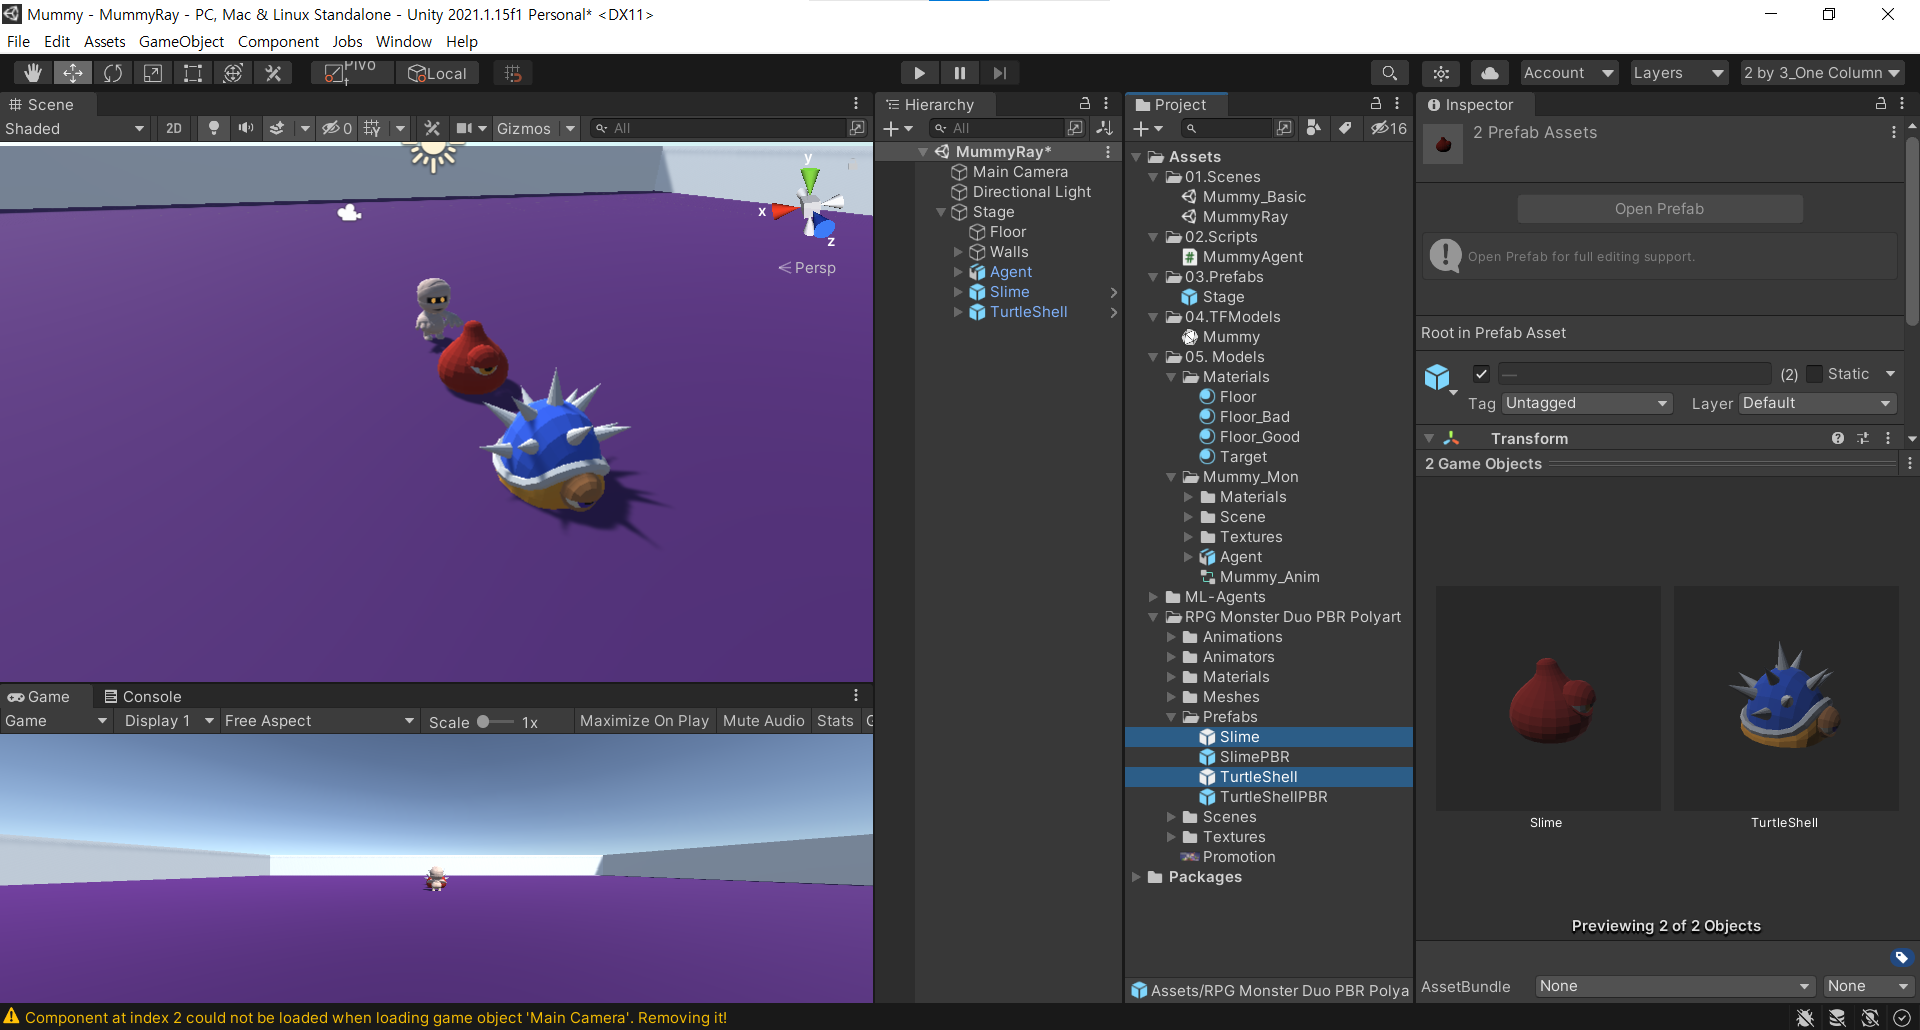The height and width of the screenshot is (1030, 1920).
Task: Lock the Hierarchy panel
Action: (x=1084, y=104)
